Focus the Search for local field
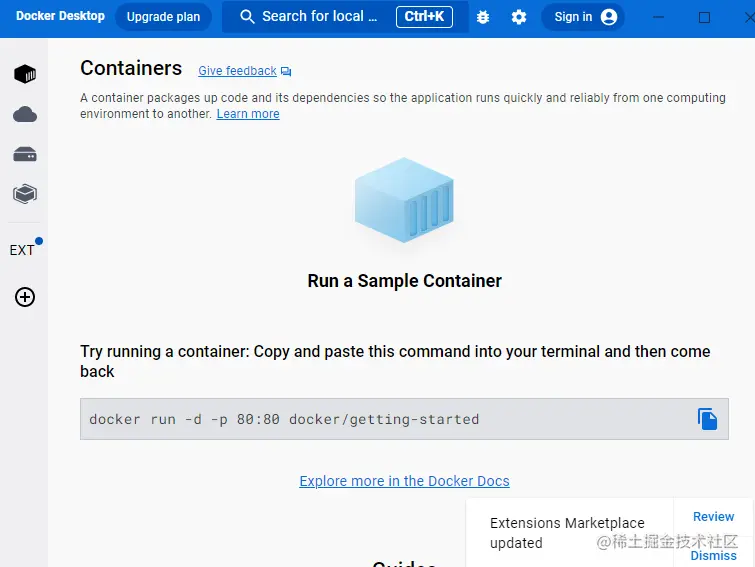 coord(345,17)
